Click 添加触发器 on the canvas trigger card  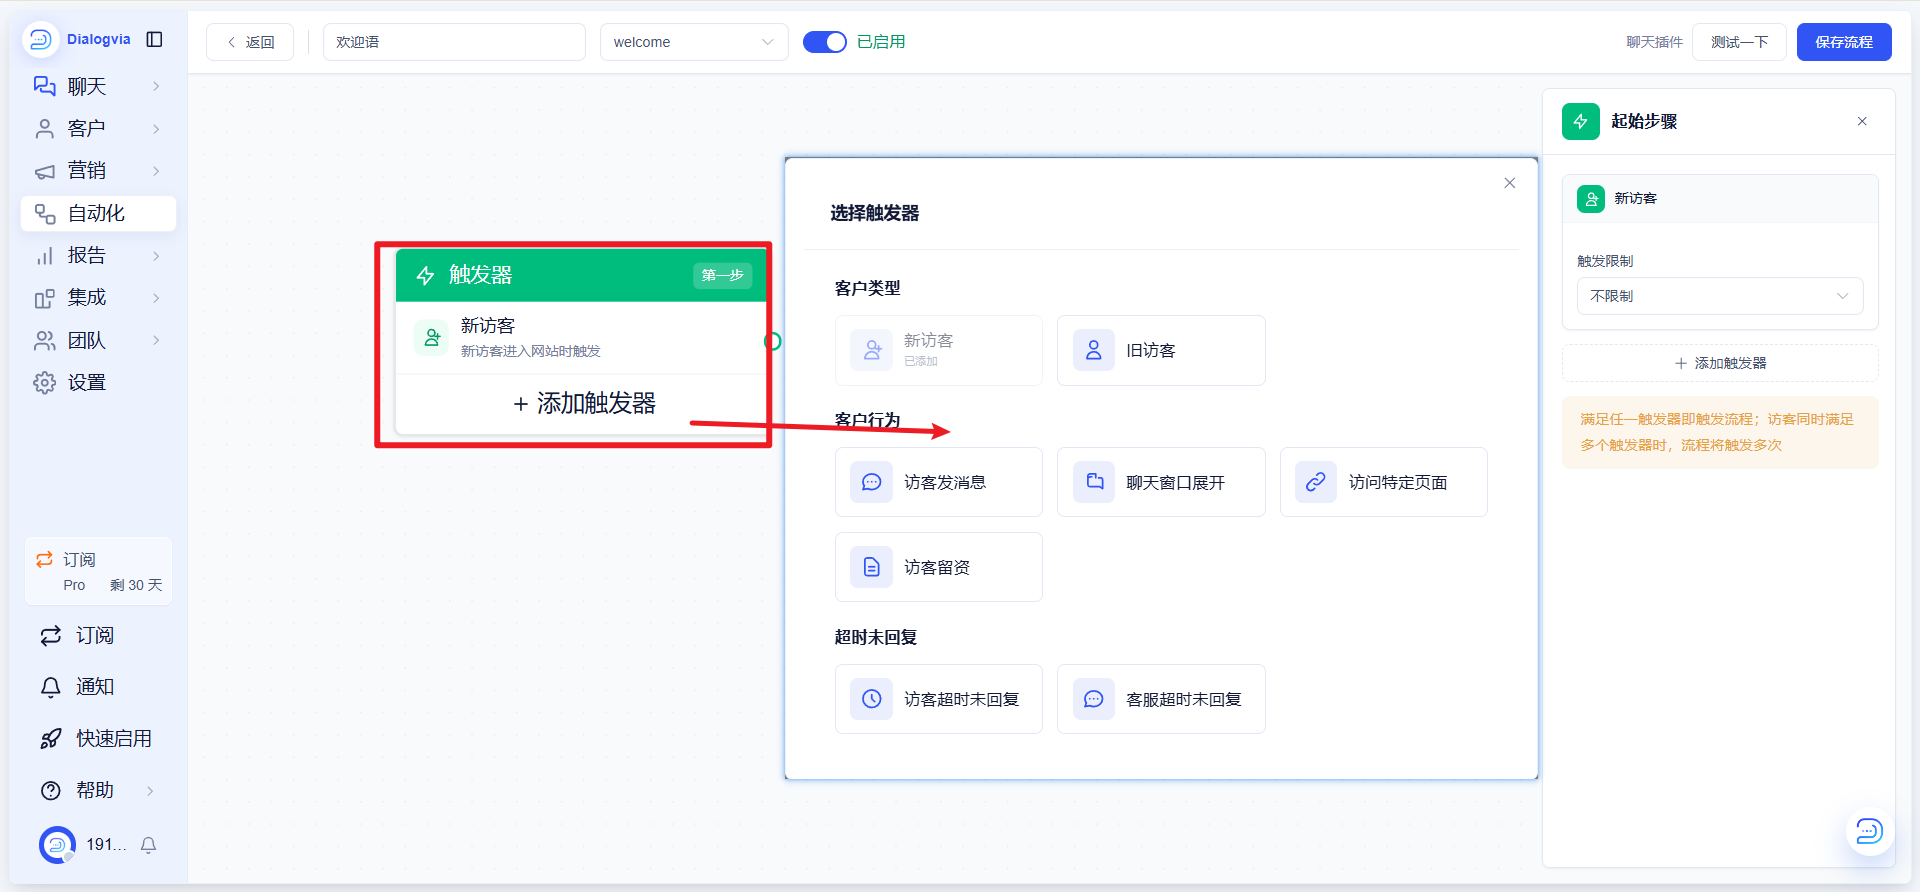click(584, 404)
